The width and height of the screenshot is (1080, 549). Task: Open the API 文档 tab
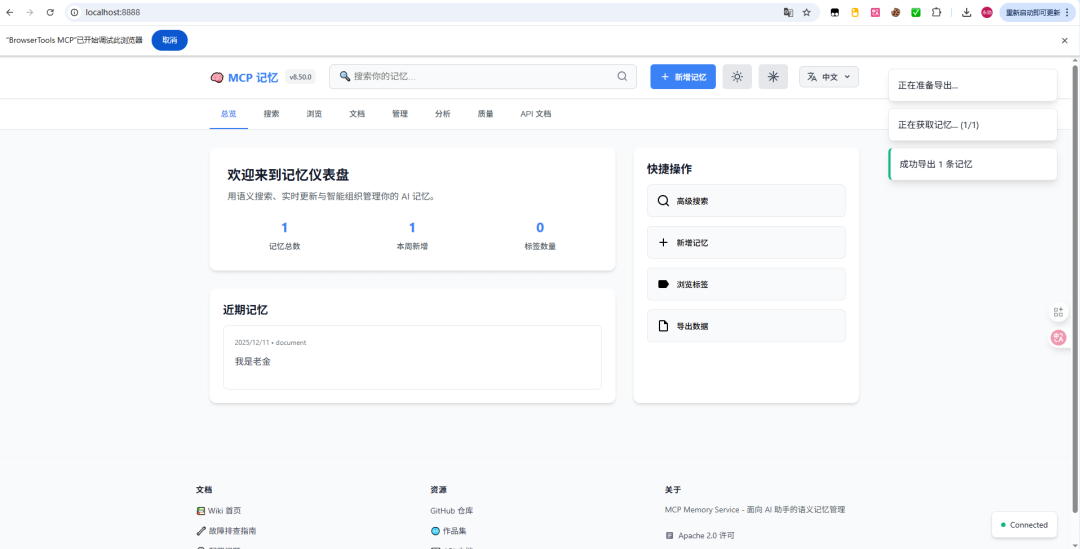535,114
